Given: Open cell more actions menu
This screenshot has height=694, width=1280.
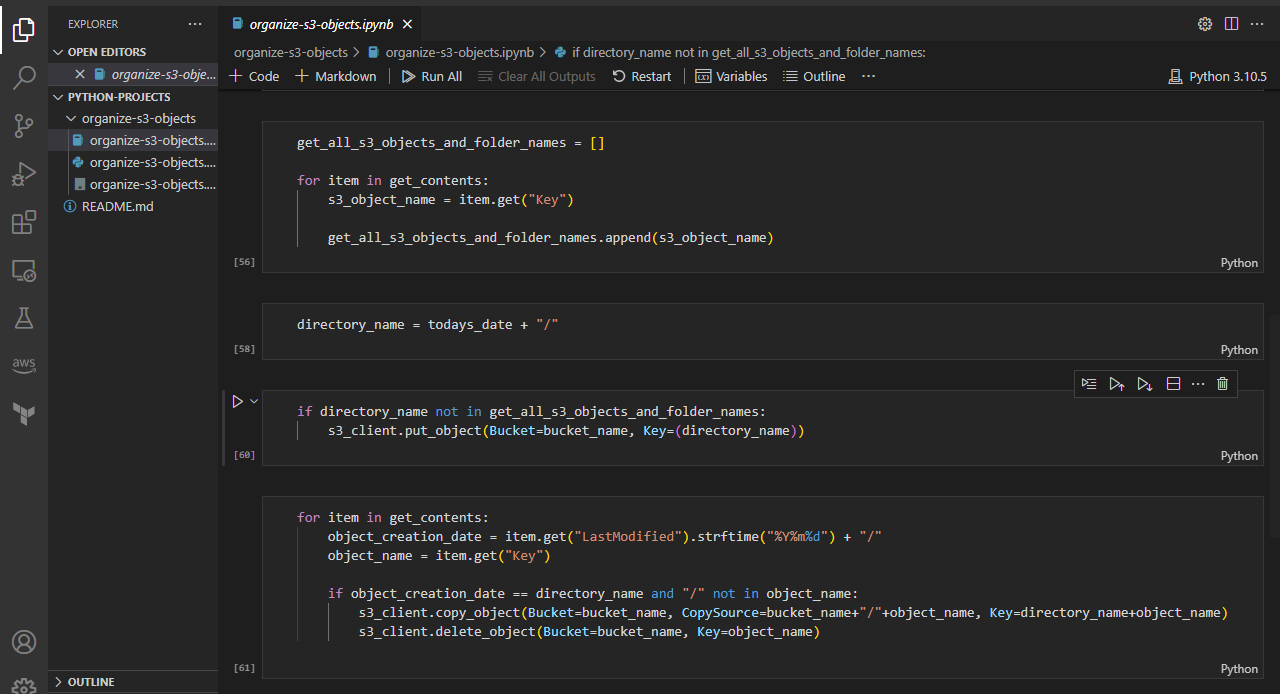Looking at the screenshot, I should coord(1198,384).
